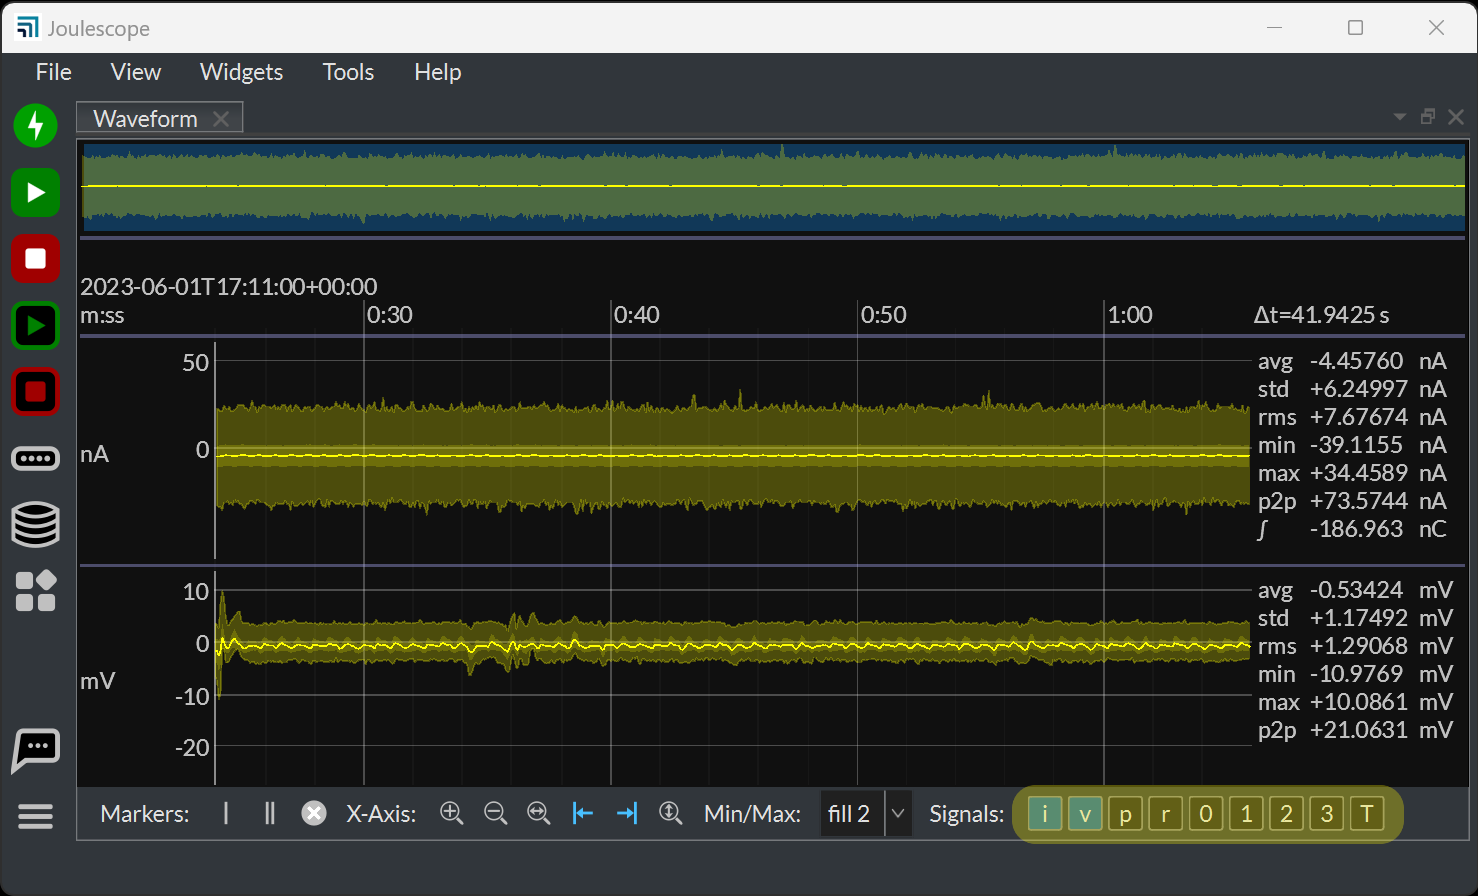Enable the current range signal r
Viewport: 1478px width, 896px height.
[1166, 814]
